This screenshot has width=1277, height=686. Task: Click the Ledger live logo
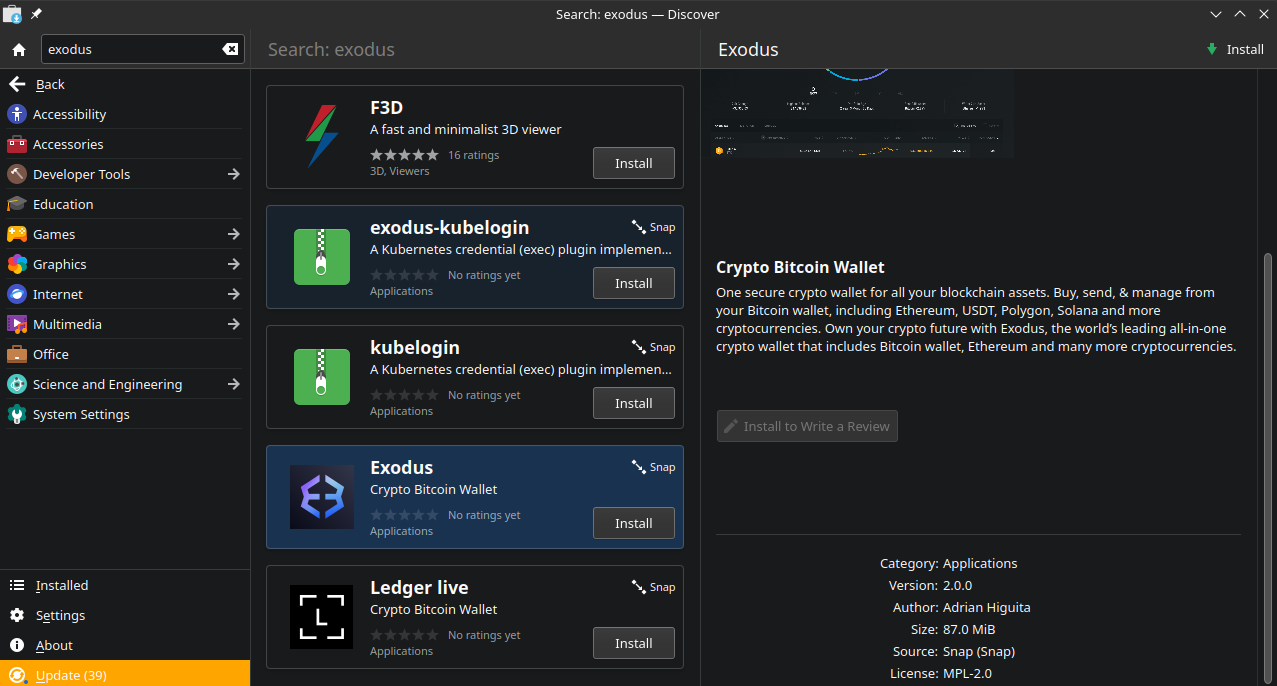(322, 617)
